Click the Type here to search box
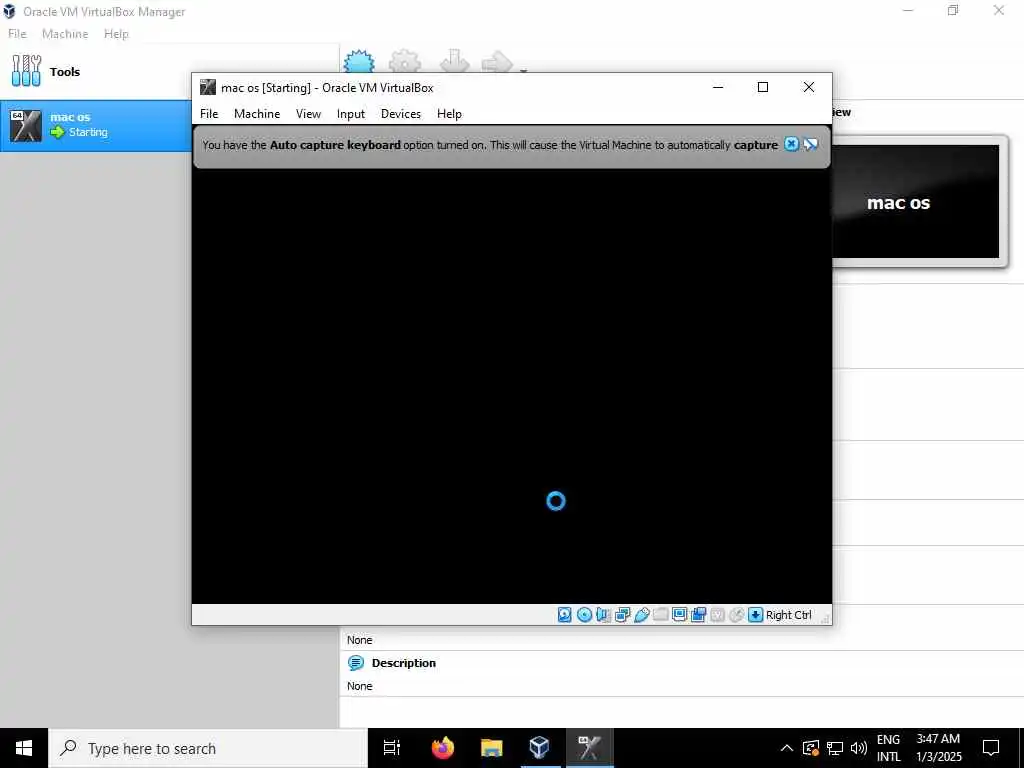 coord(208,748)
